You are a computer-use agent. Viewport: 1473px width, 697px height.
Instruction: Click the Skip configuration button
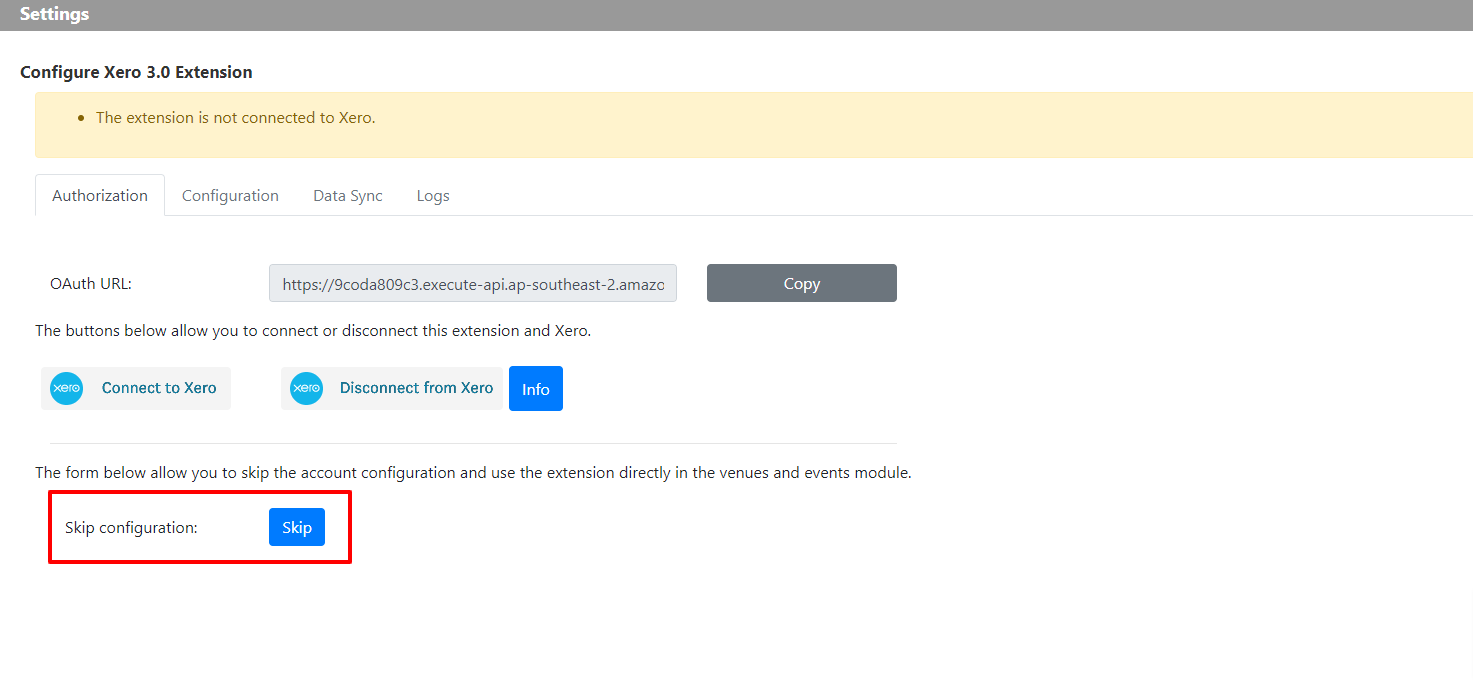[x=297, y=527]
